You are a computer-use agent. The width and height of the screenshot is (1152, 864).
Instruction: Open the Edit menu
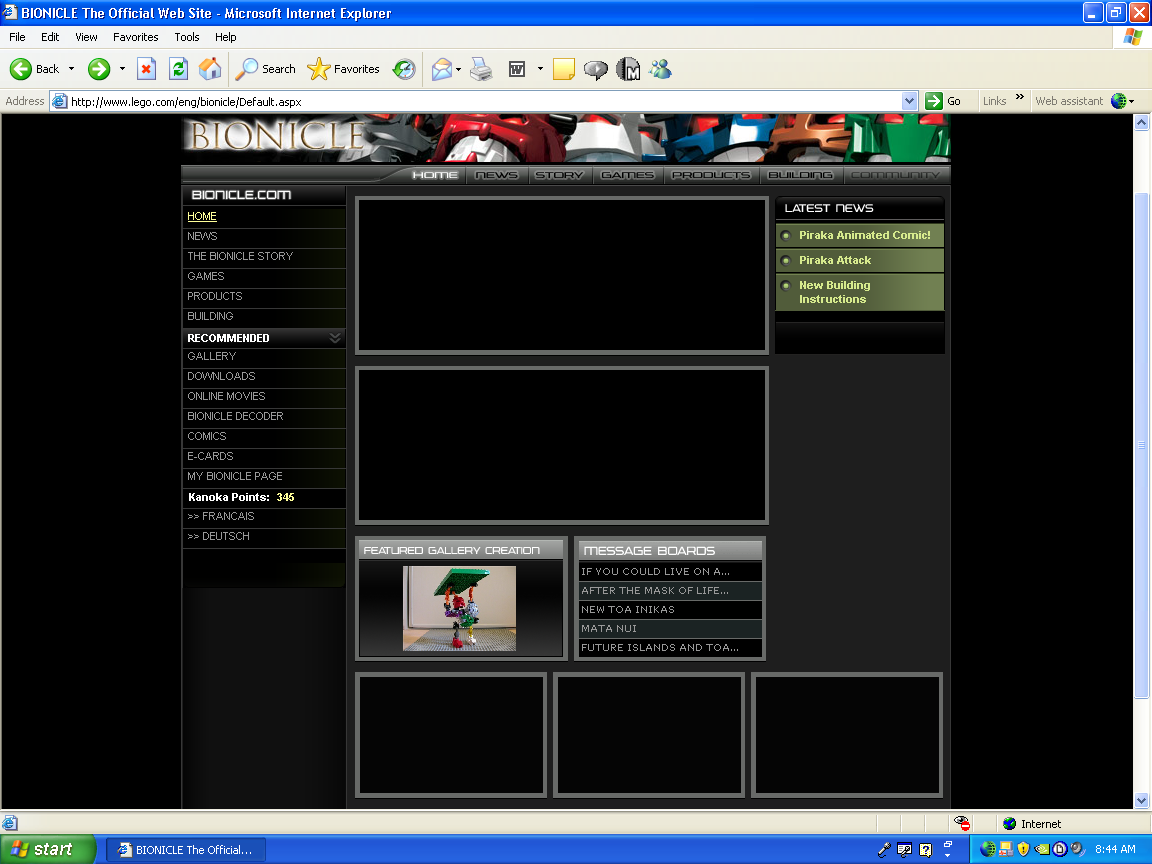50,37
